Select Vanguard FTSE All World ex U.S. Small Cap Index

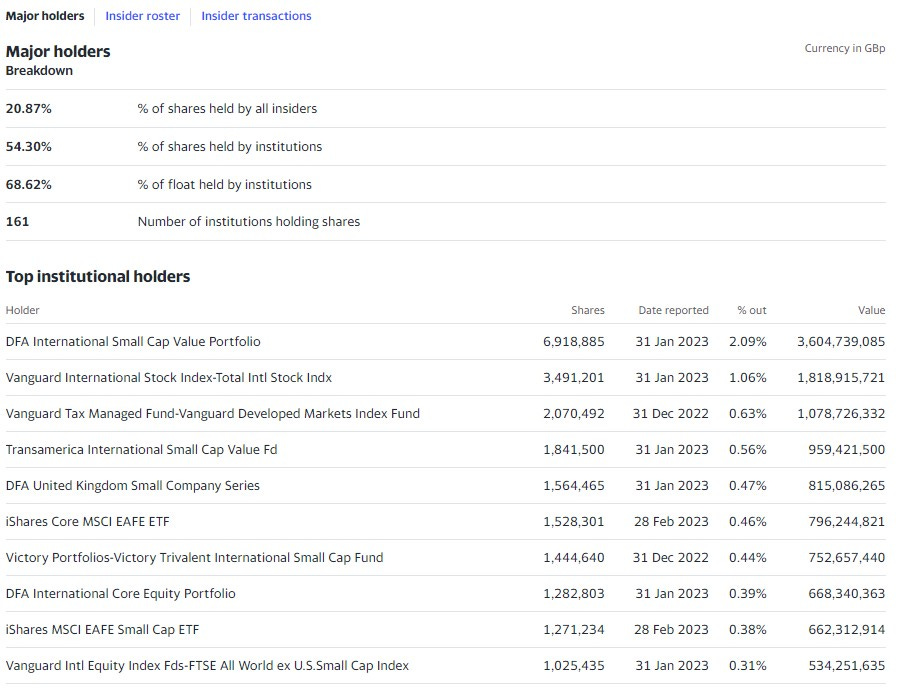tap(207, 665)
